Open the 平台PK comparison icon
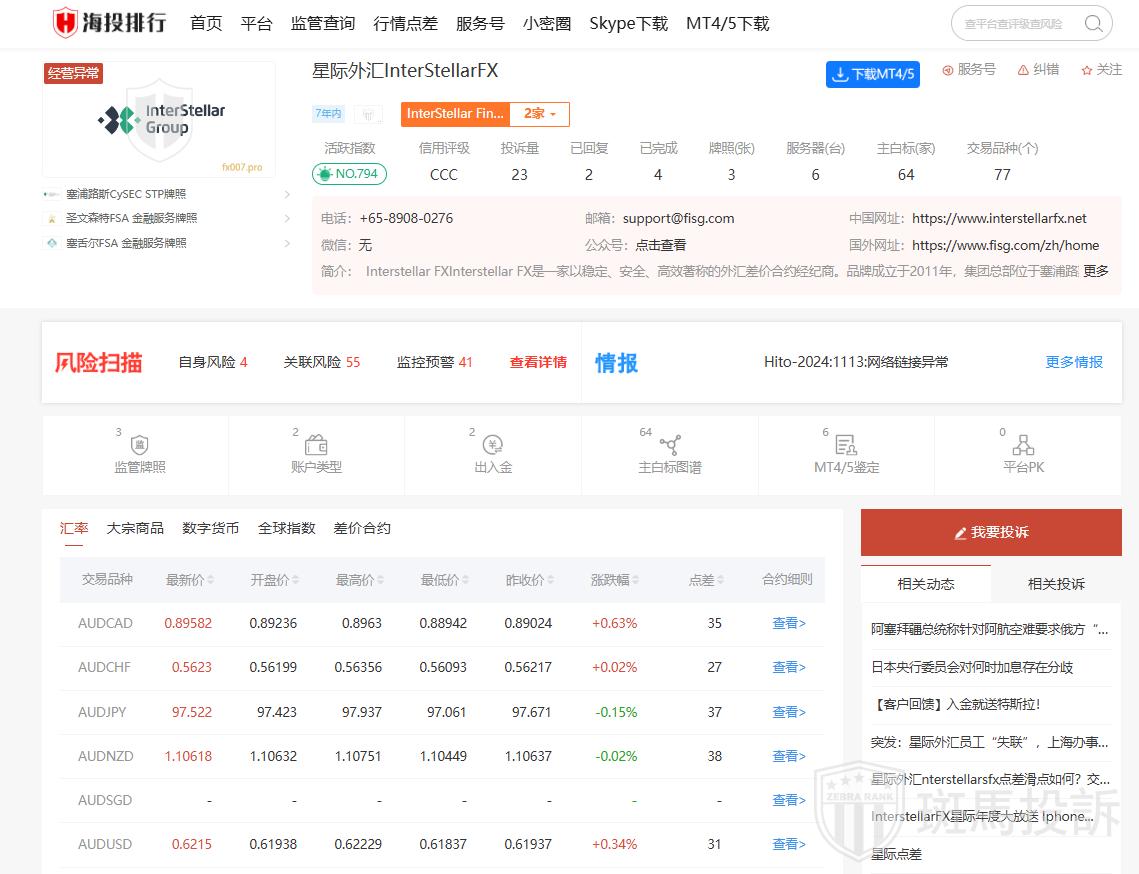 click(x=1023, y=445)
